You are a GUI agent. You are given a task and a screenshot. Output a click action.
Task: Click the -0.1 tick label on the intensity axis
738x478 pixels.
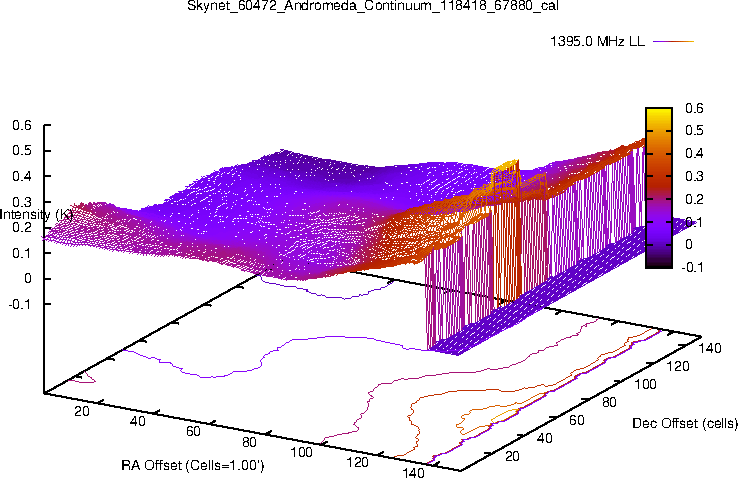[20, 304]
